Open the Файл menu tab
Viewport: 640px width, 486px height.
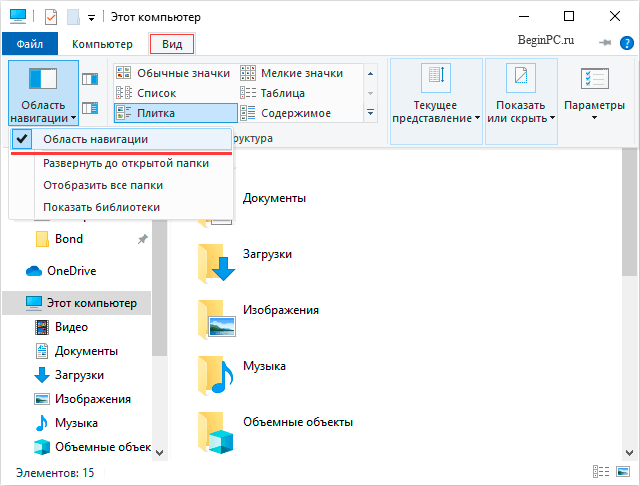30,44
